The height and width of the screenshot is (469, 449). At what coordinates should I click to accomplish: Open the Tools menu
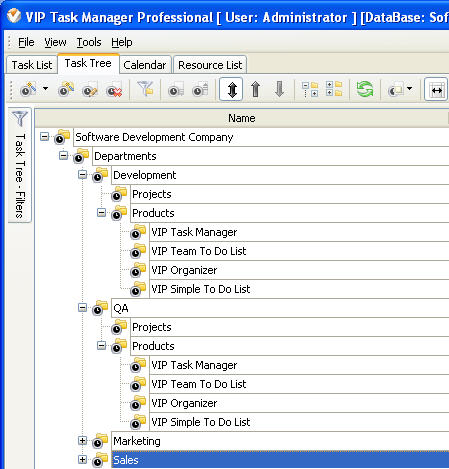[89, 42]
